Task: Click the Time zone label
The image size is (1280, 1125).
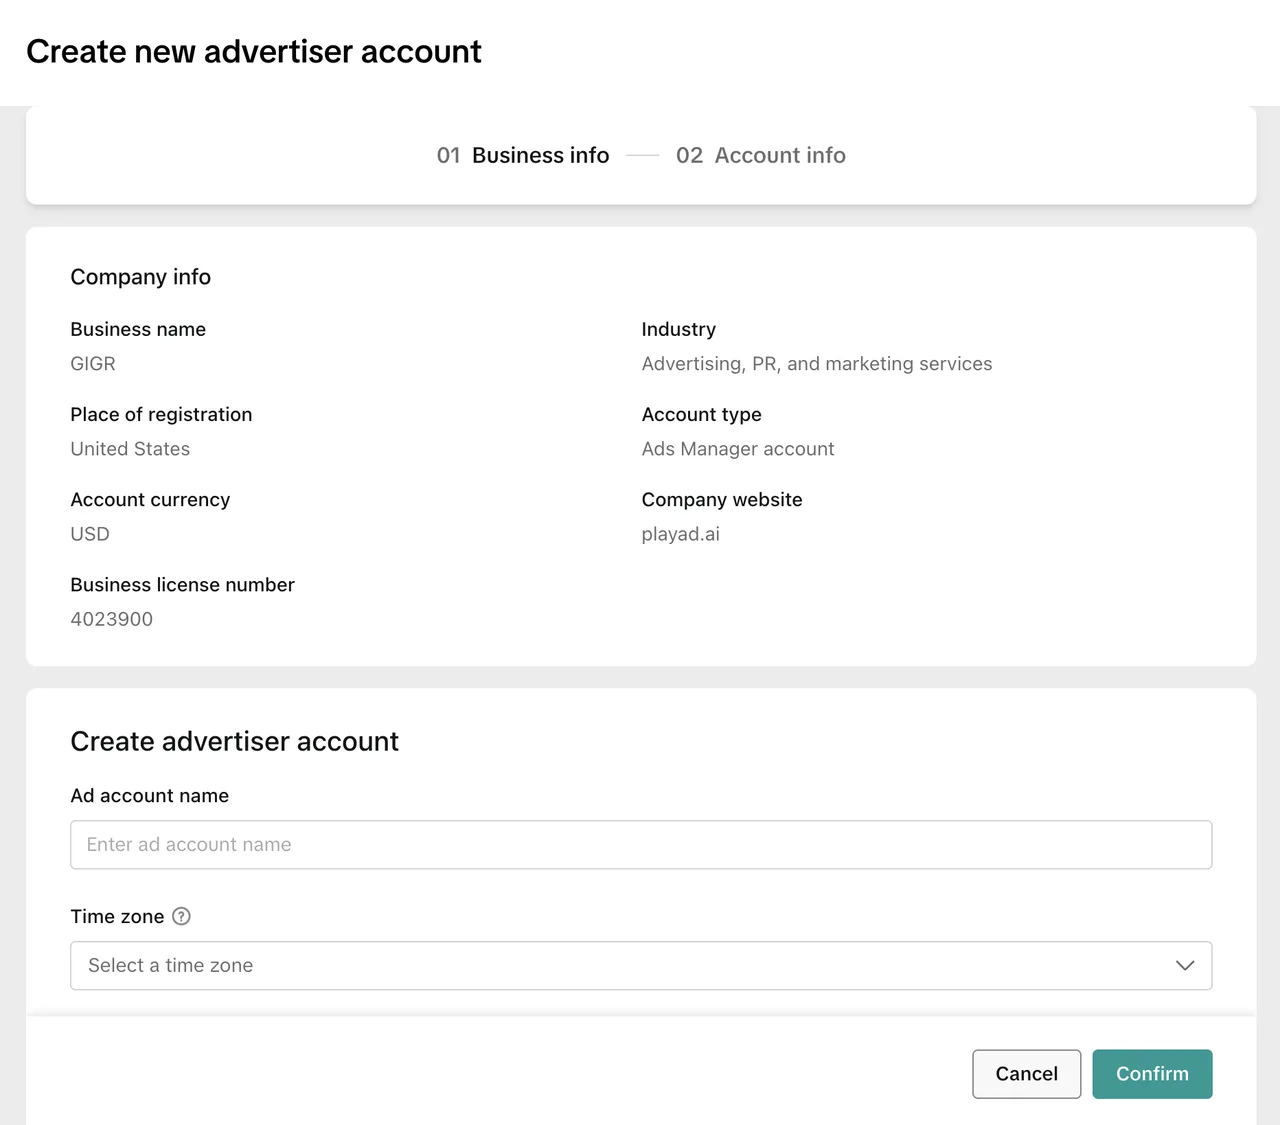Action: (117, 916)
